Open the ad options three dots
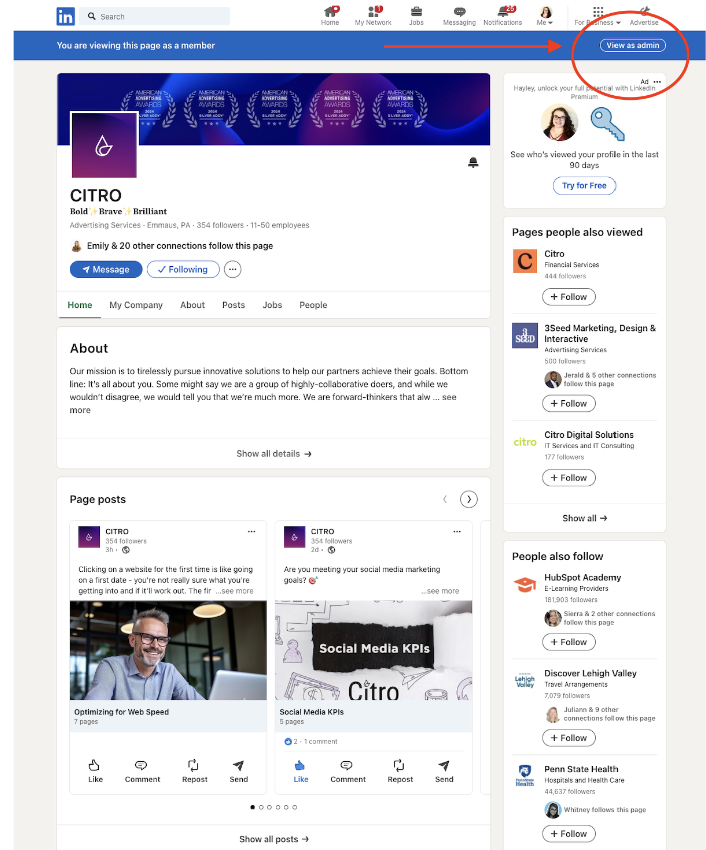Viewport: 706px width, 850px height. pyautogui.click(x=657, y=82)
